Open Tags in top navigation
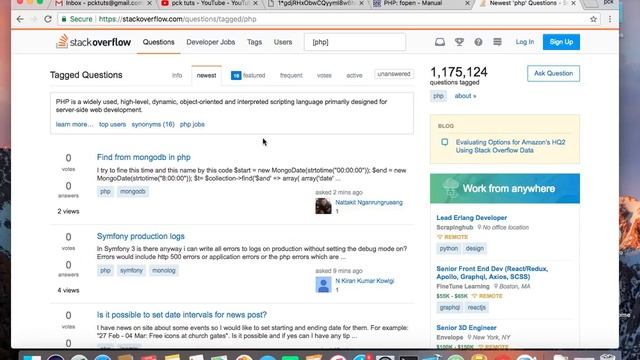Viewport: 640px width, 360px height. [x=254, y=42]
